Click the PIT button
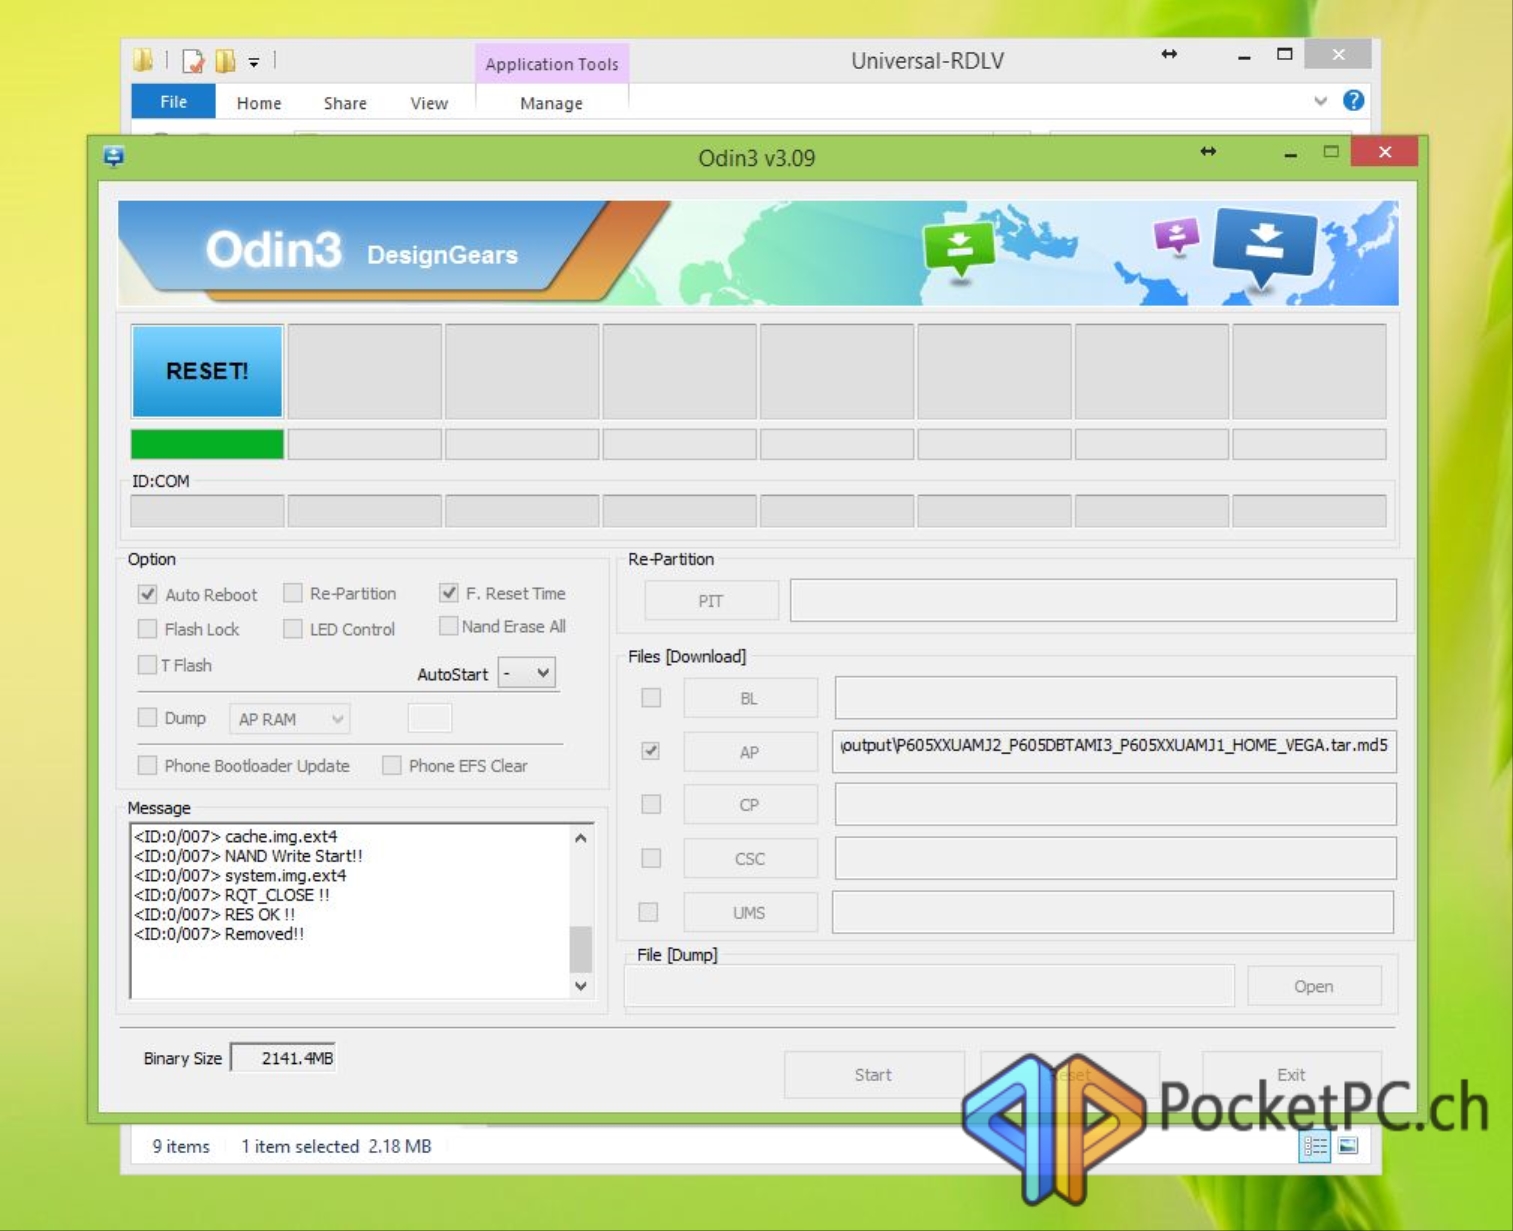Screen dimensions: 1513x1231 click(711, 601)
